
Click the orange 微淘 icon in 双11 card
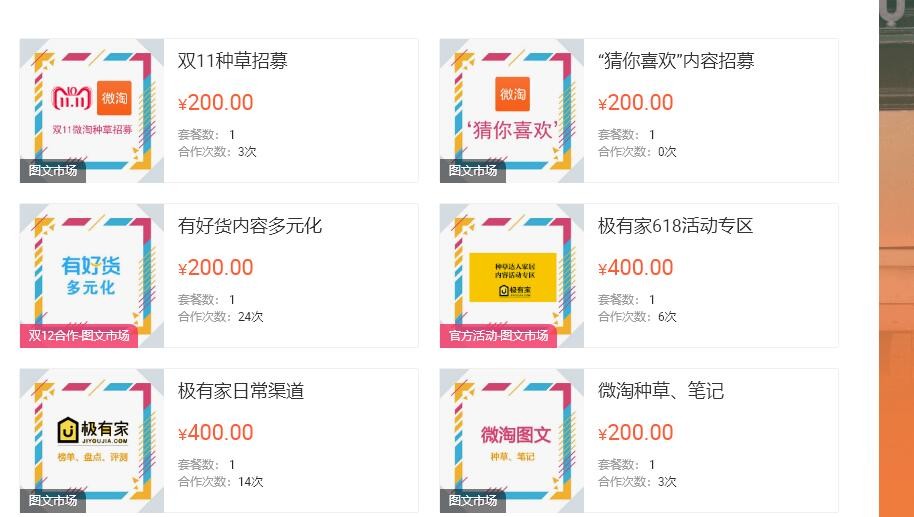click(x=114, y=97)
